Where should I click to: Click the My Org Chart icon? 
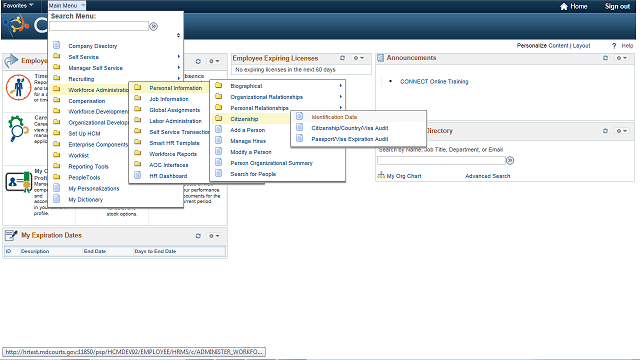point(381,176)
